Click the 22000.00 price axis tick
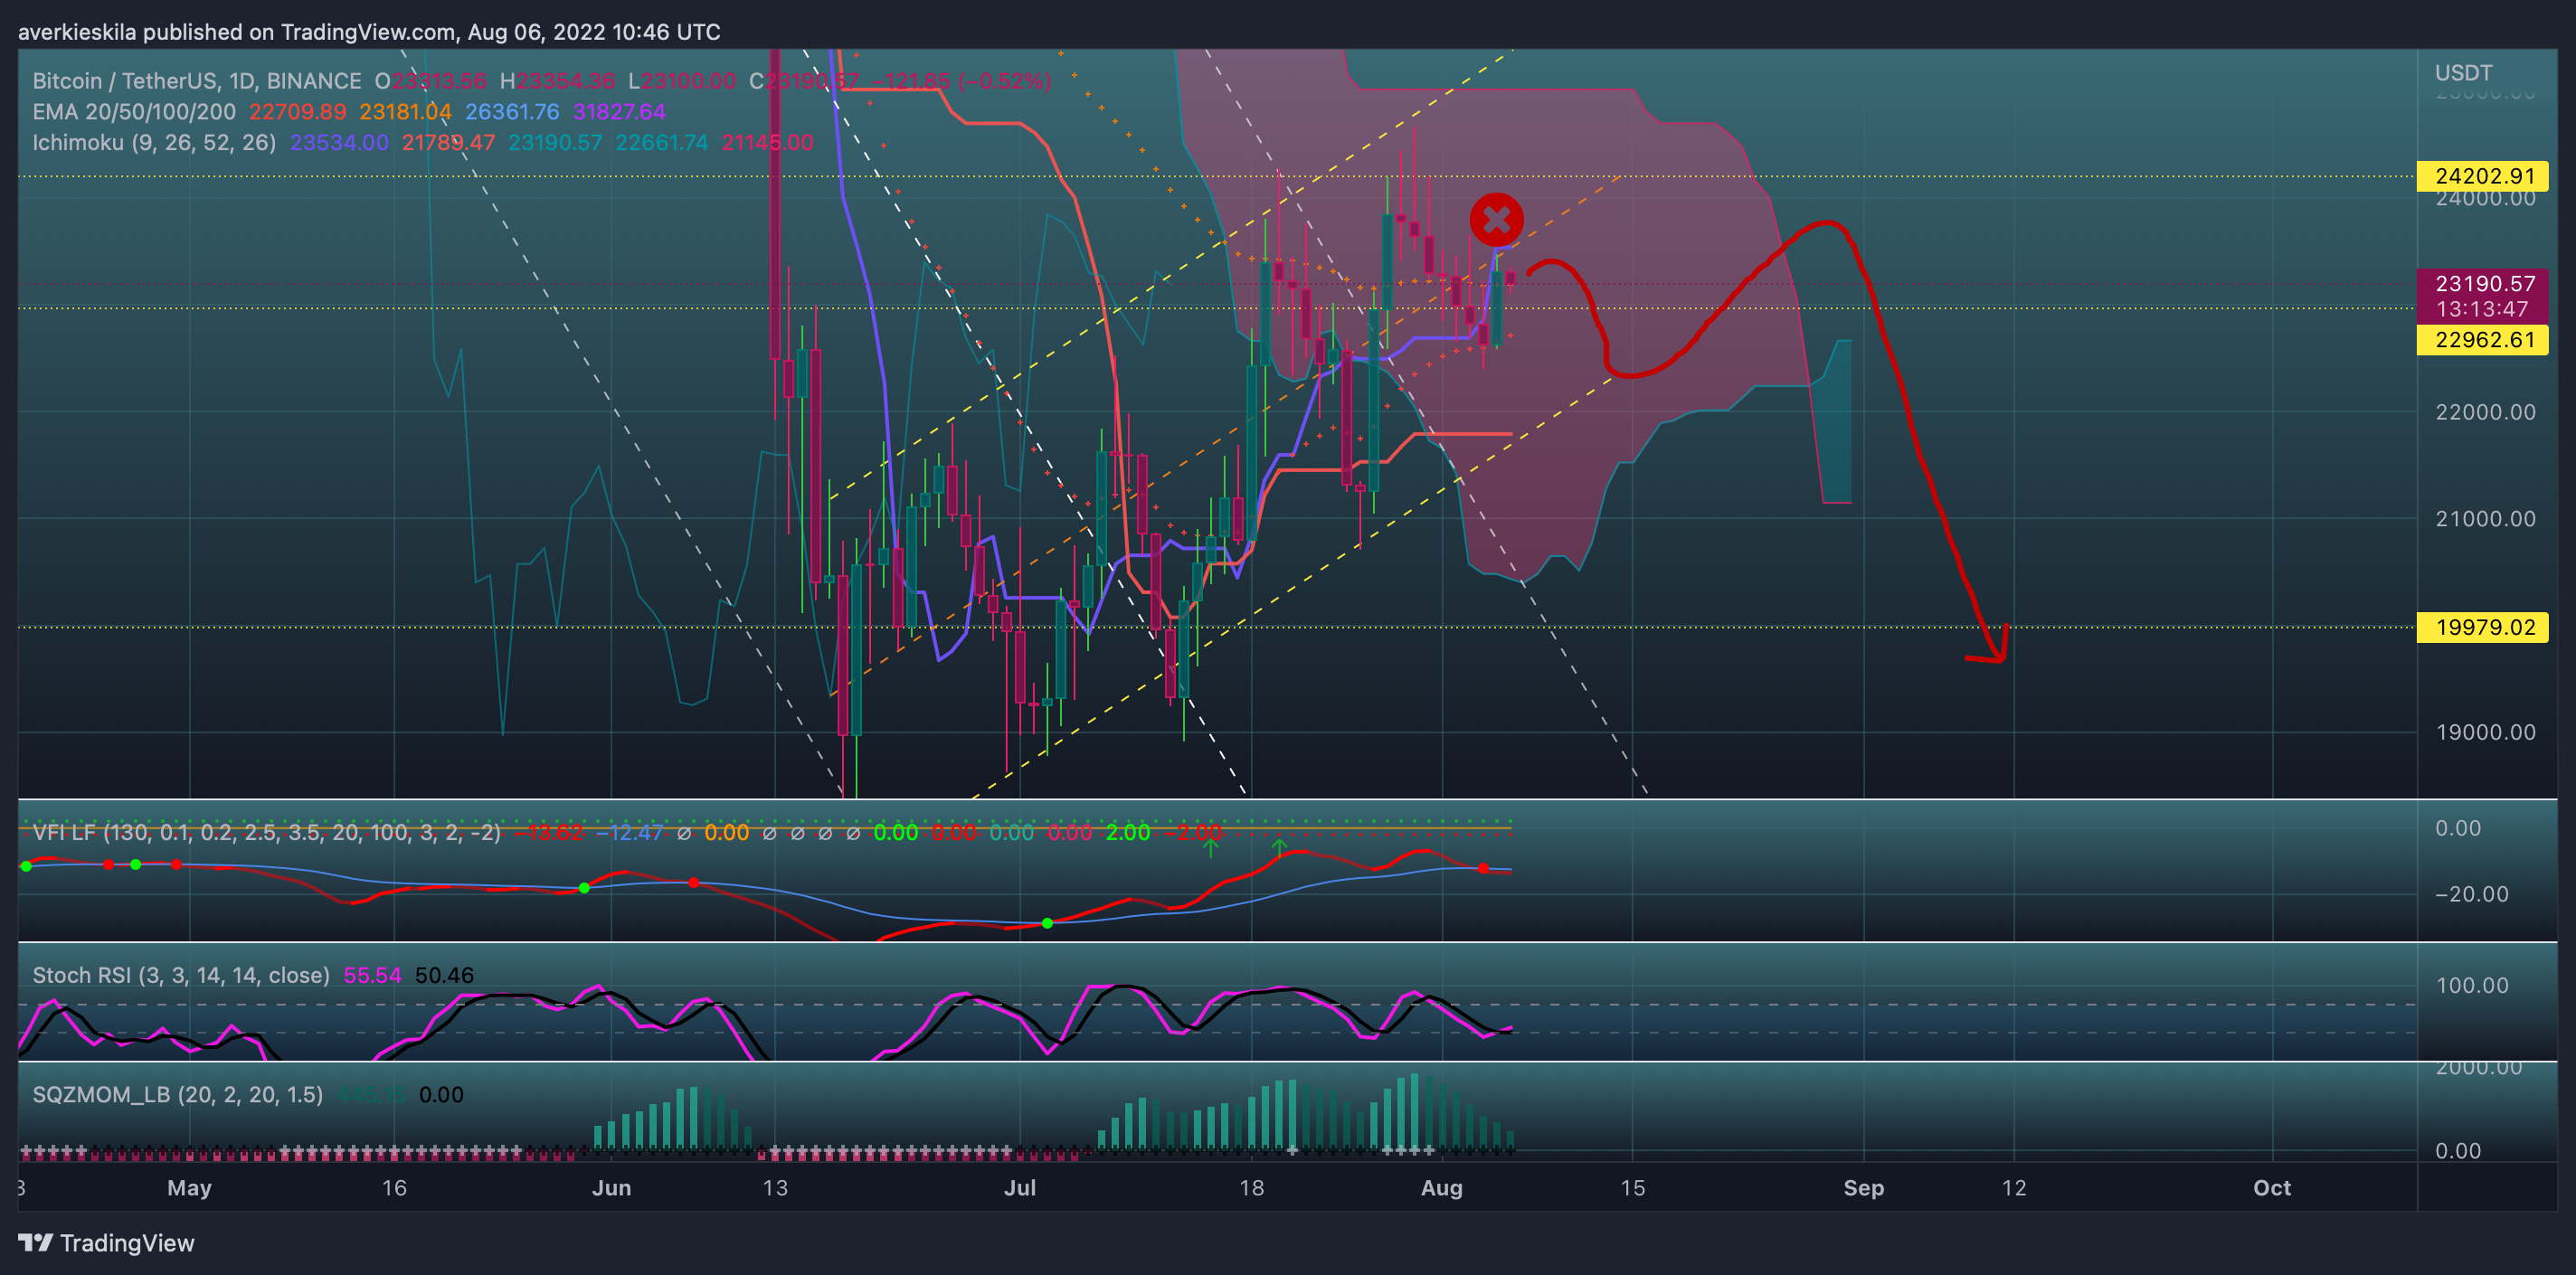Screen dimensions: 2576x1275 (2485, 412)
